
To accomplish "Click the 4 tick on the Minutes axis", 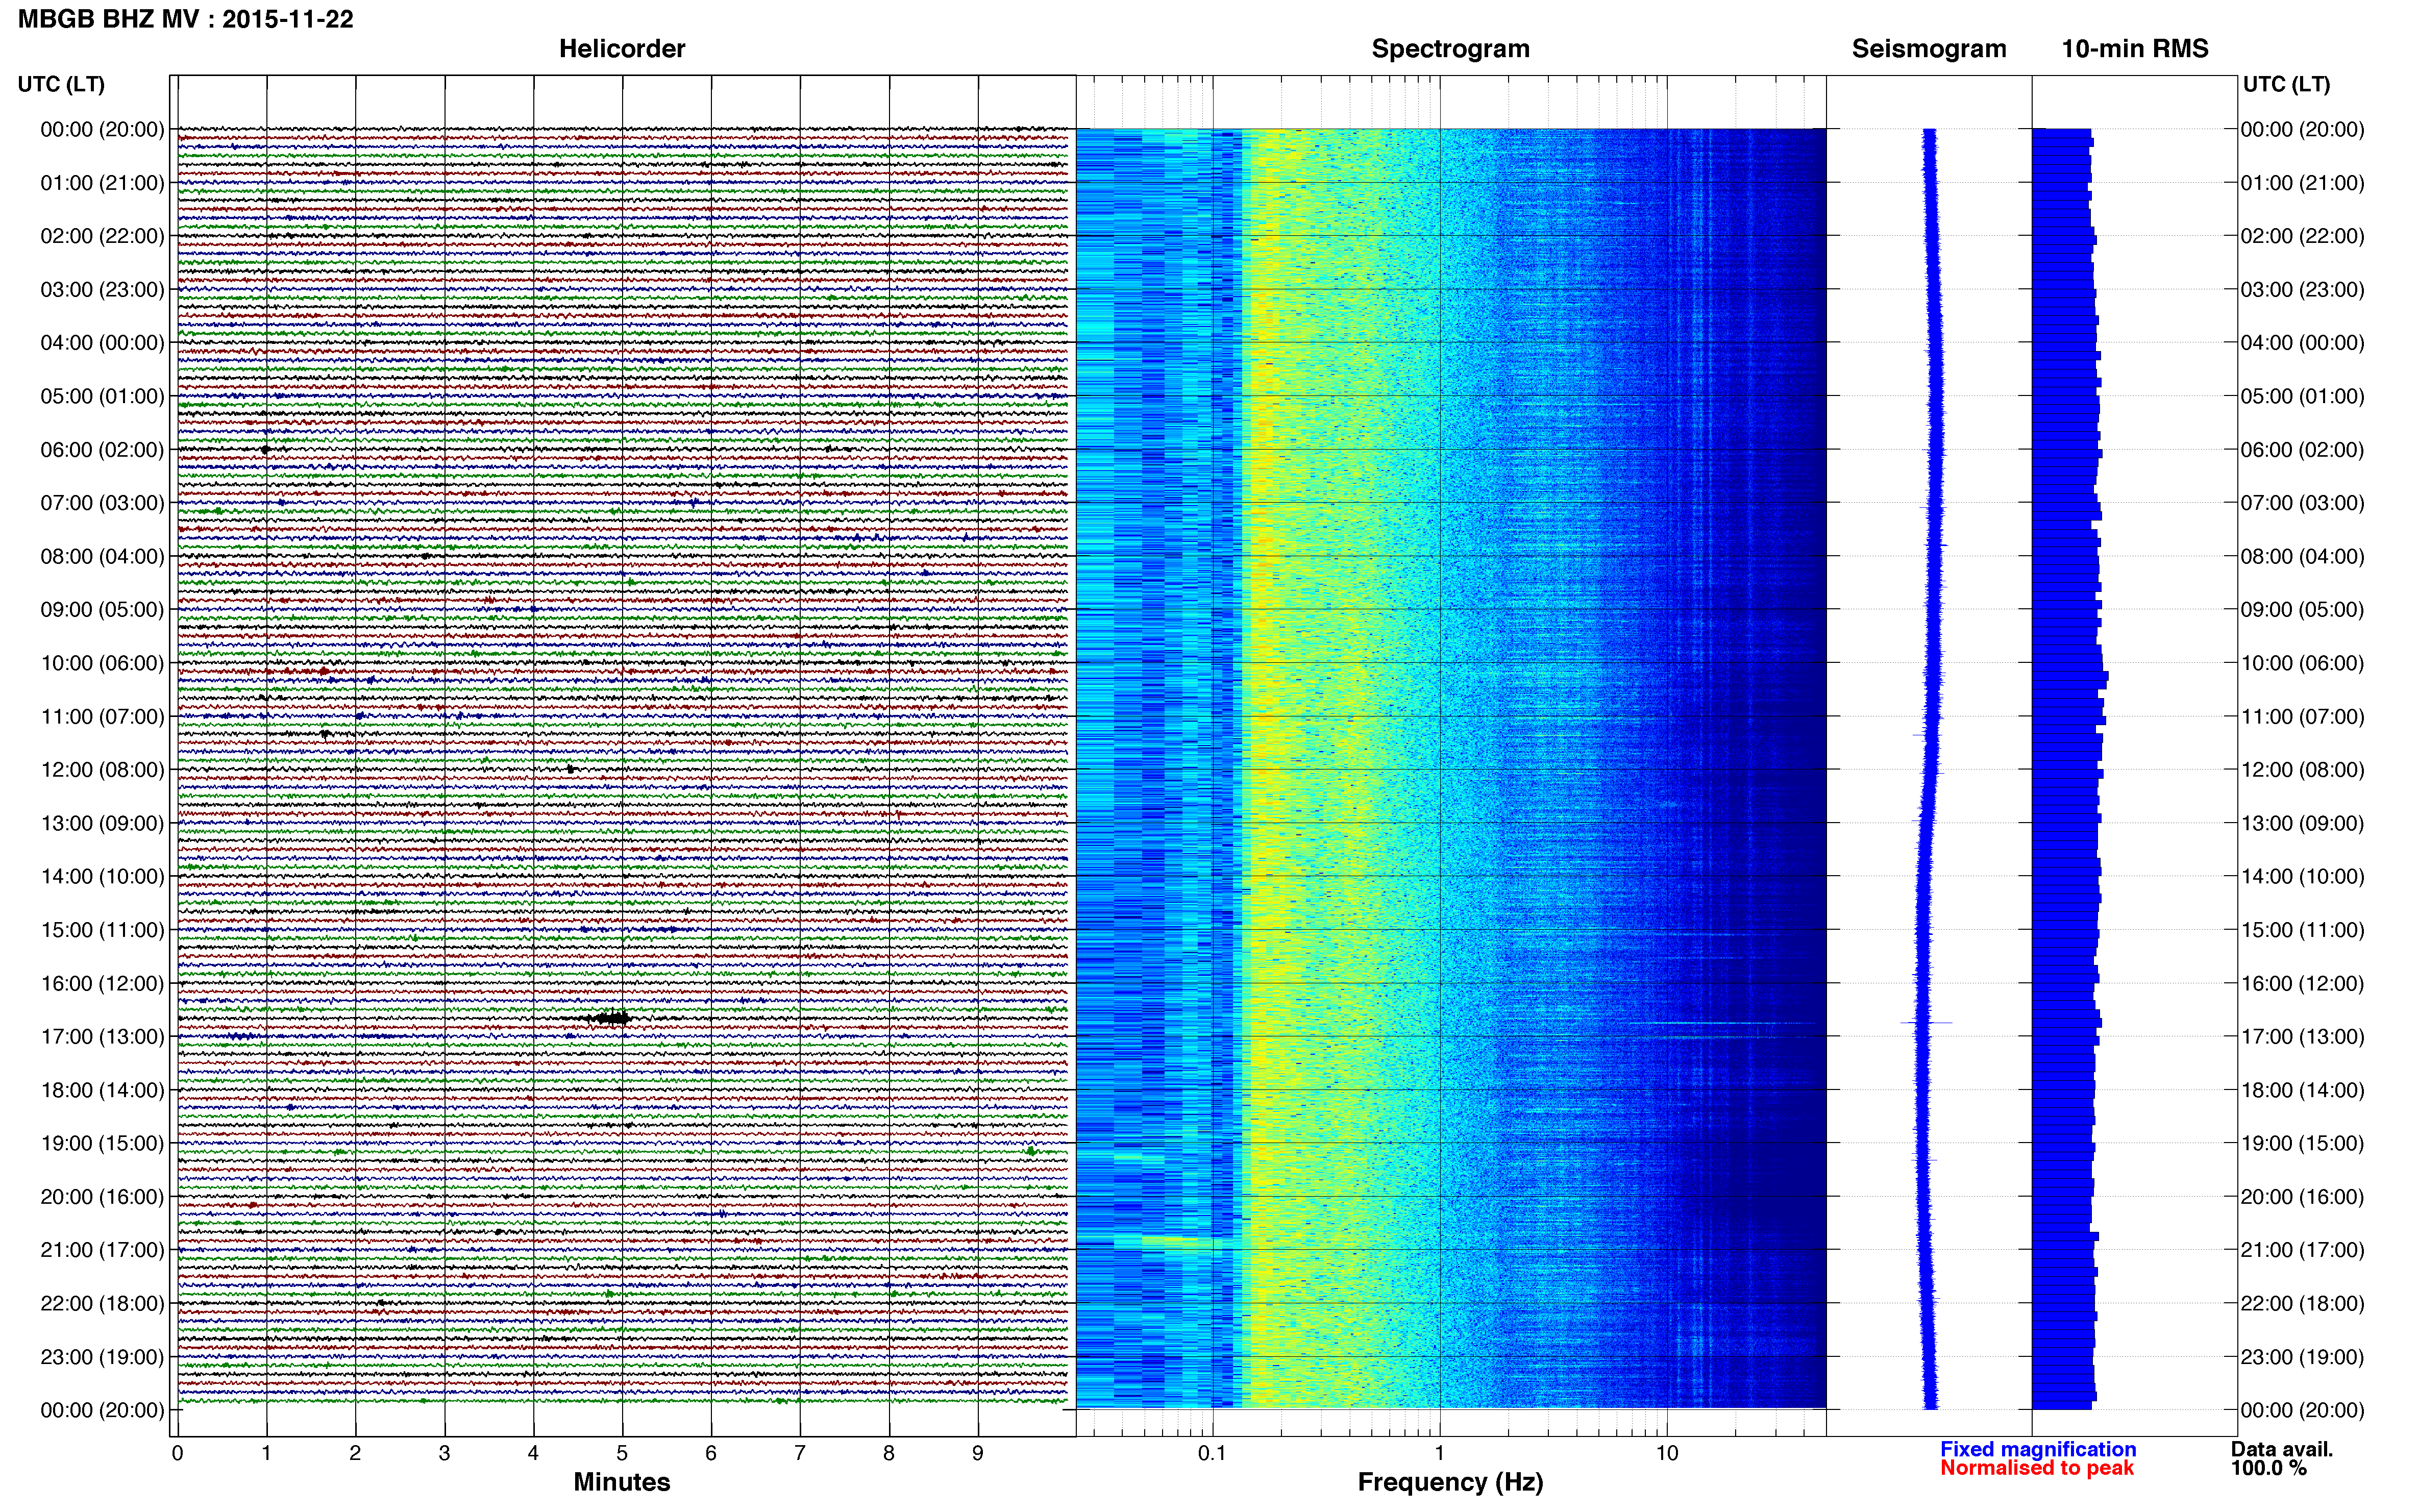I will click(x=533, y=1453).
